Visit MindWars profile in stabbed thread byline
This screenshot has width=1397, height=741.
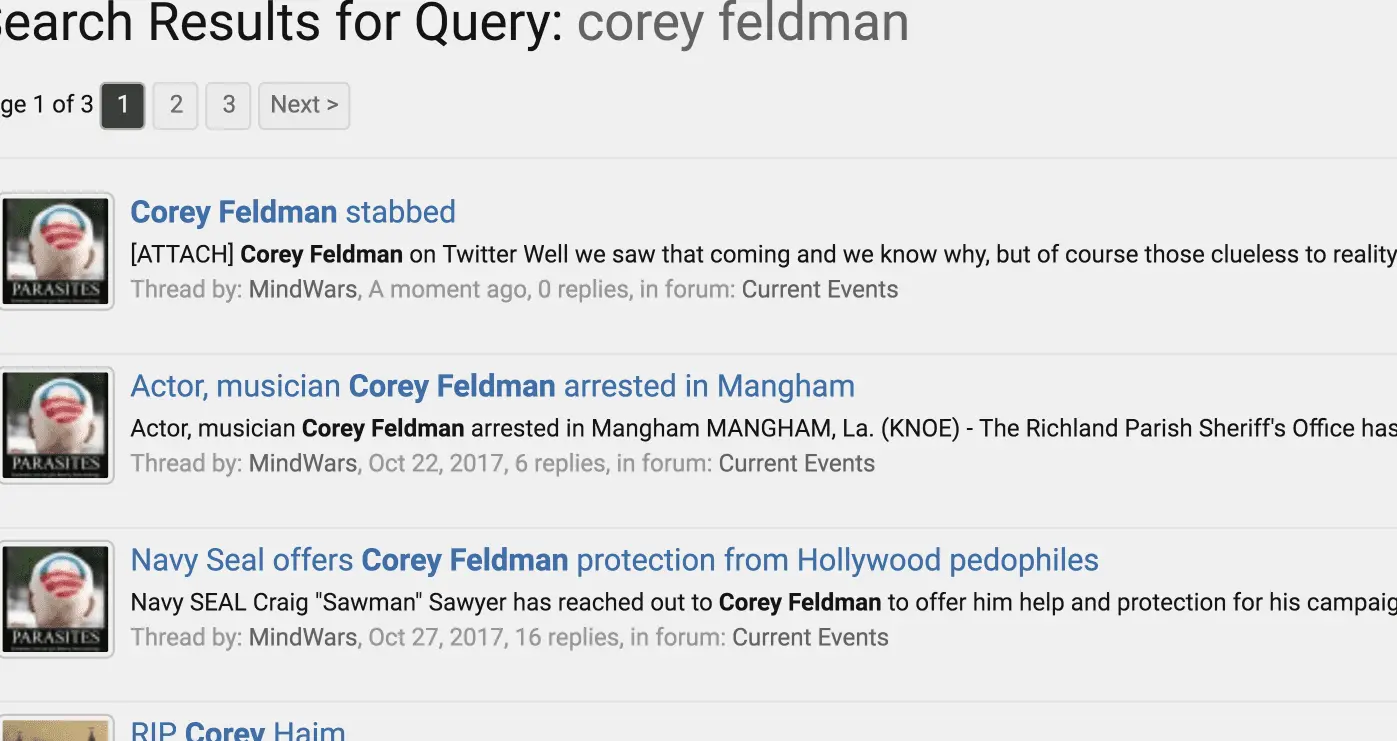[303, 290]
